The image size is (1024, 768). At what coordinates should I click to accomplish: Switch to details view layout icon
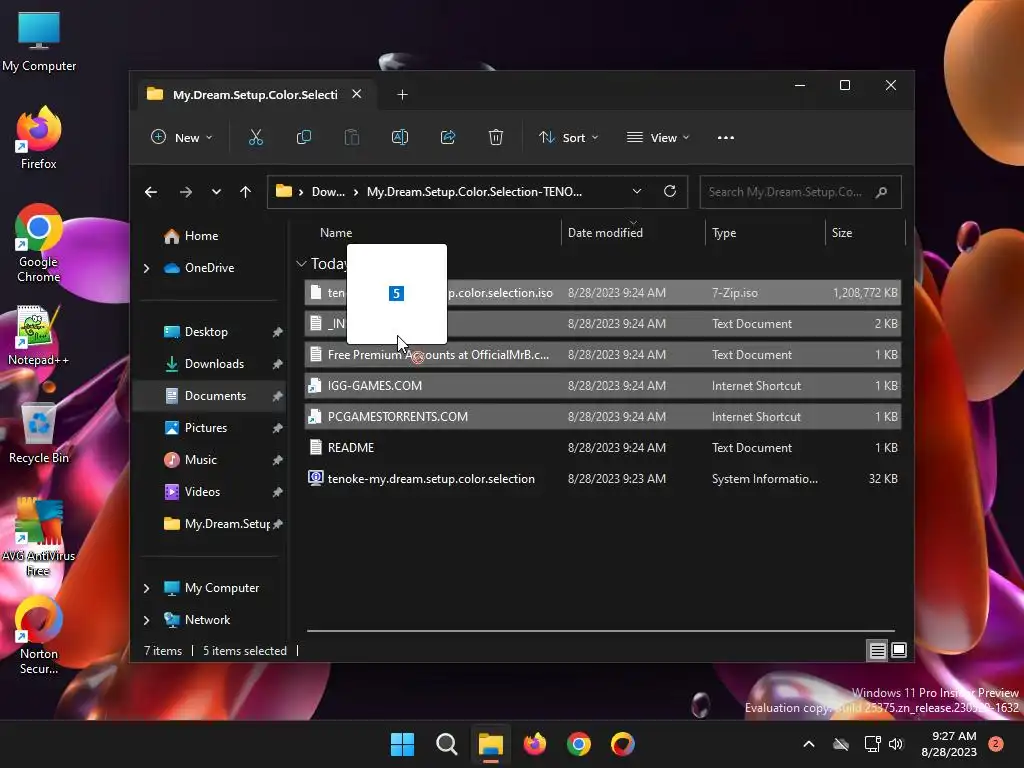(877, 650)
